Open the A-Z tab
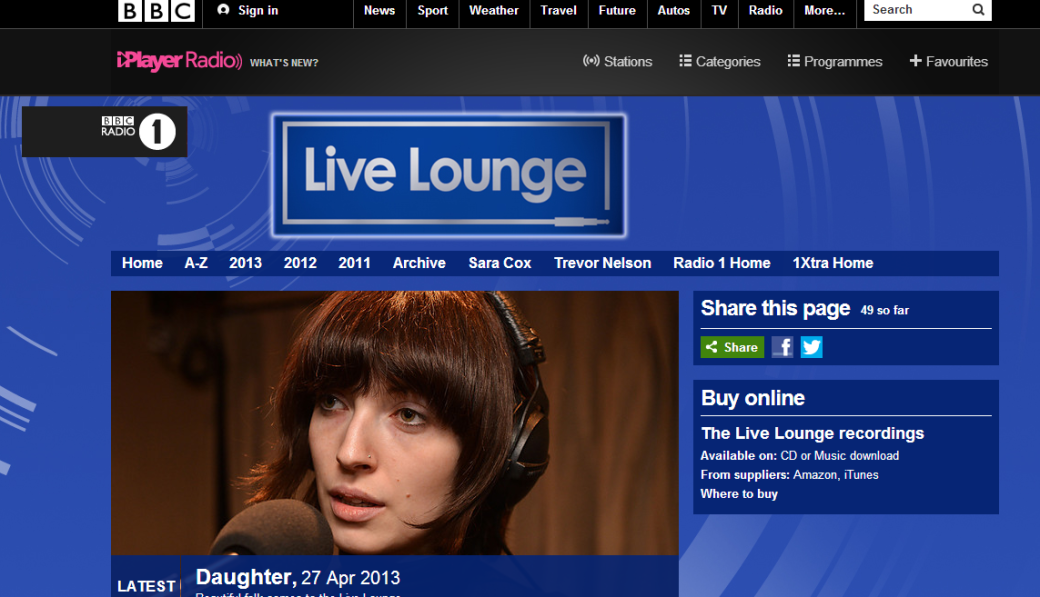 click(196, 263)
